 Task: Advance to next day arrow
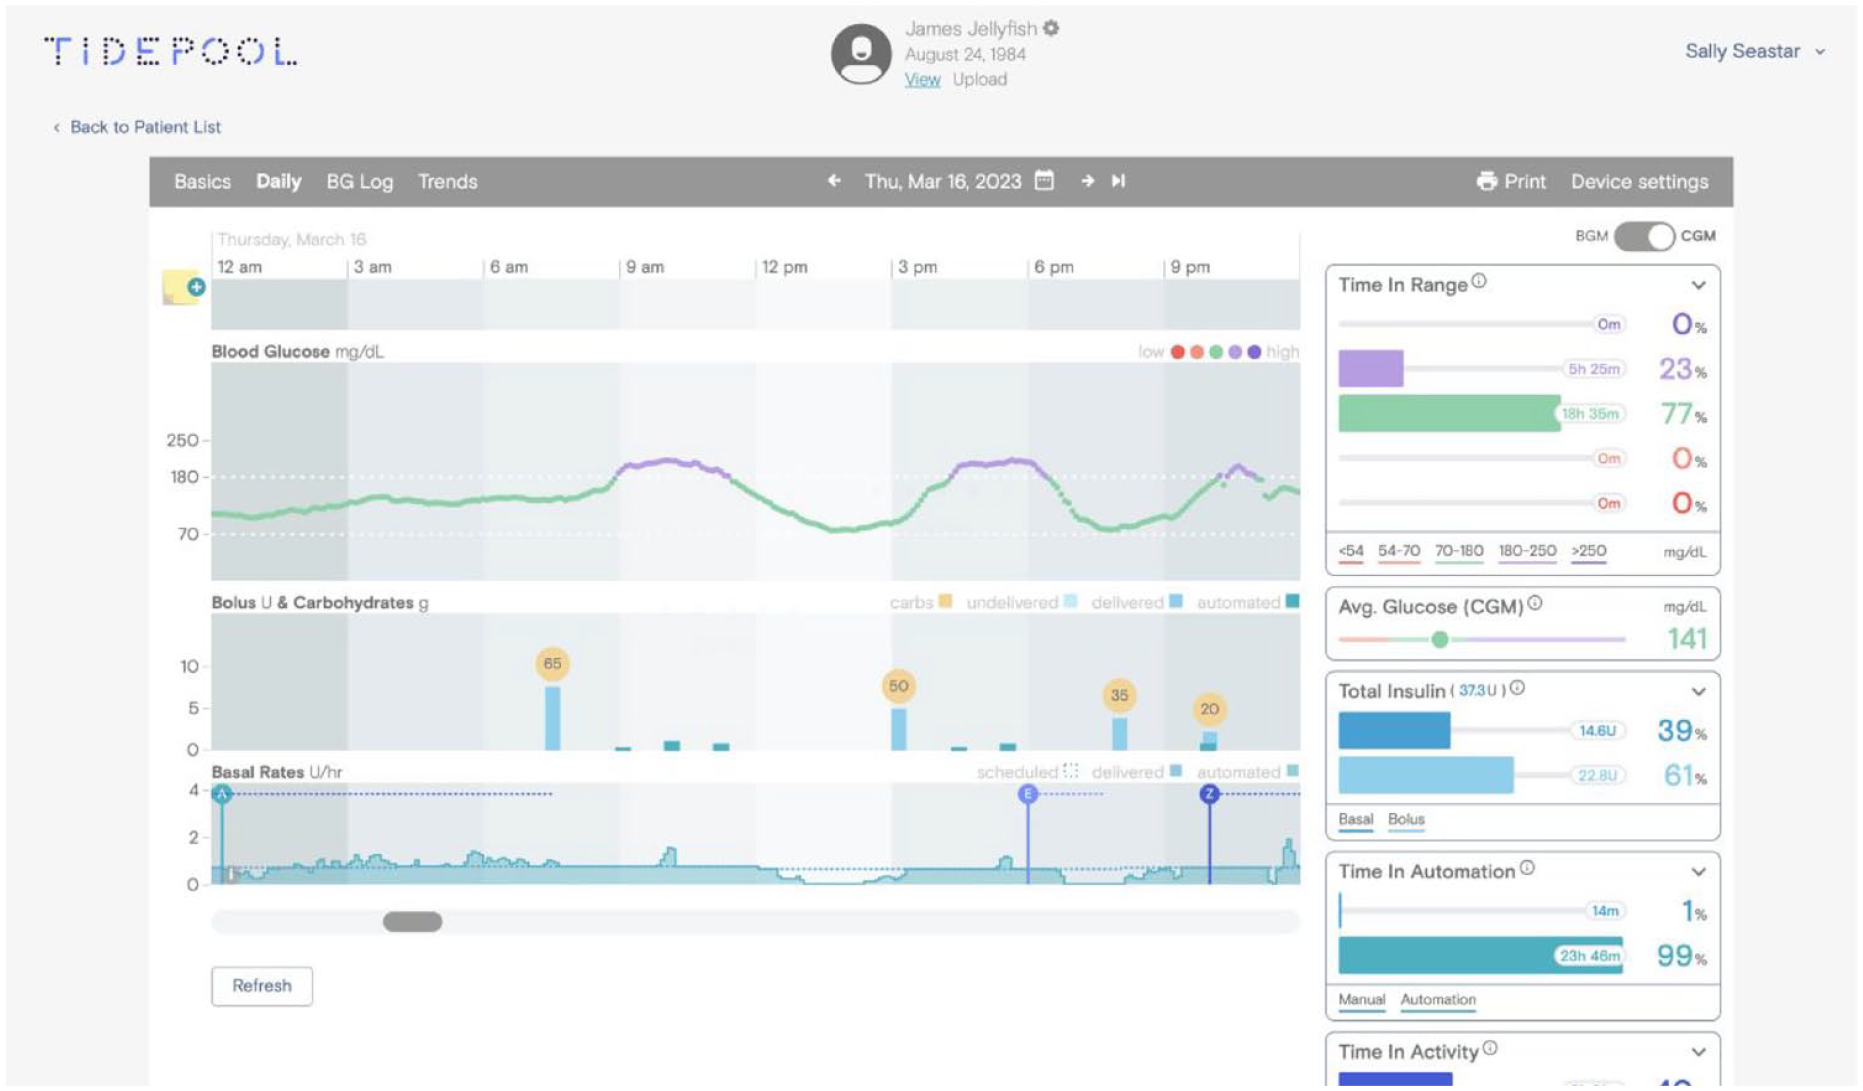click(x=1087, y=181)
